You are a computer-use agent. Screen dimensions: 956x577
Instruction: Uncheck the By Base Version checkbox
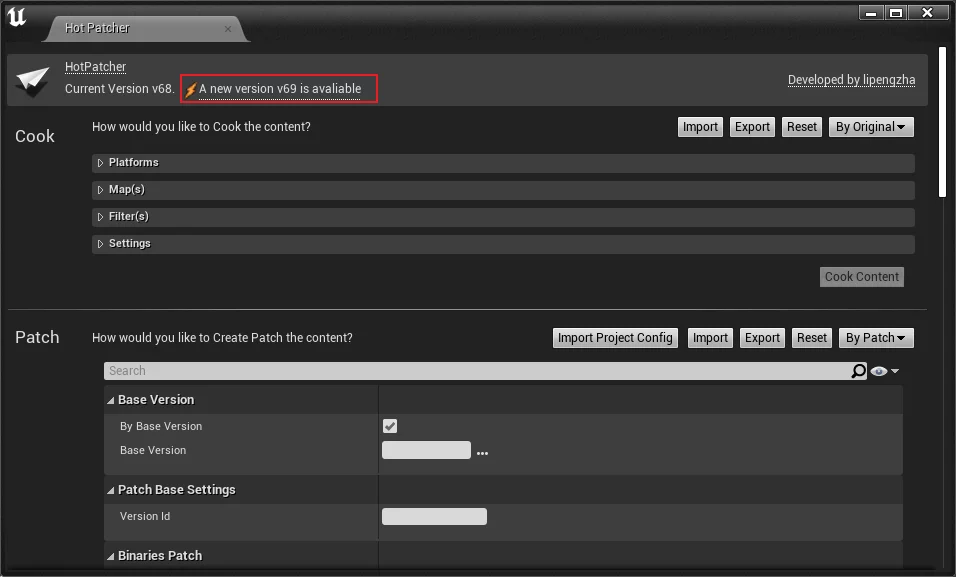(x=390, y=426)
